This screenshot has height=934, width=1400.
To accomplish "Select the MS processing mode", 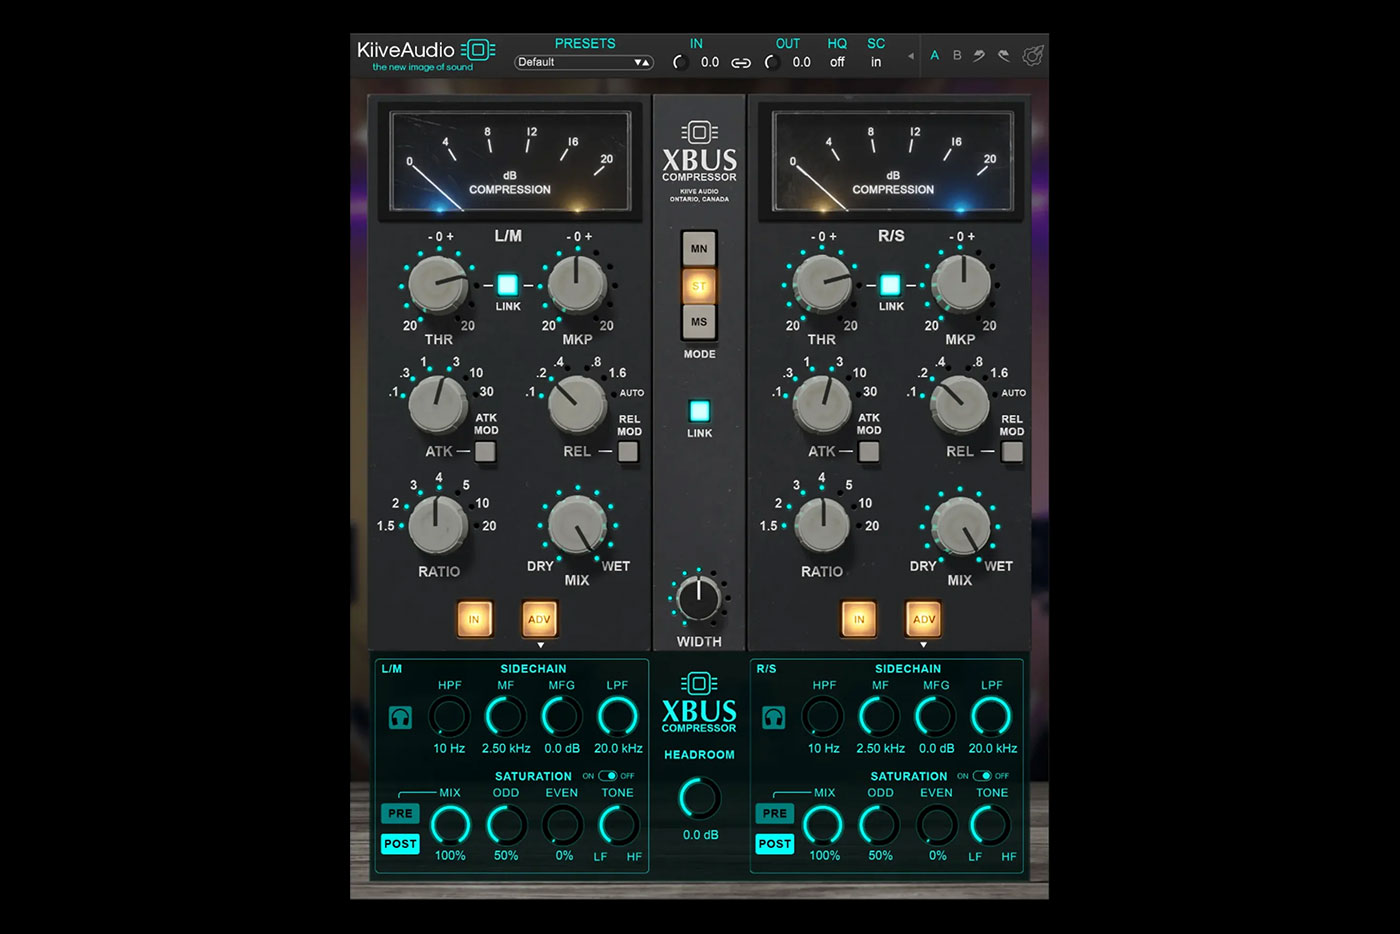I will coord(698,321).
